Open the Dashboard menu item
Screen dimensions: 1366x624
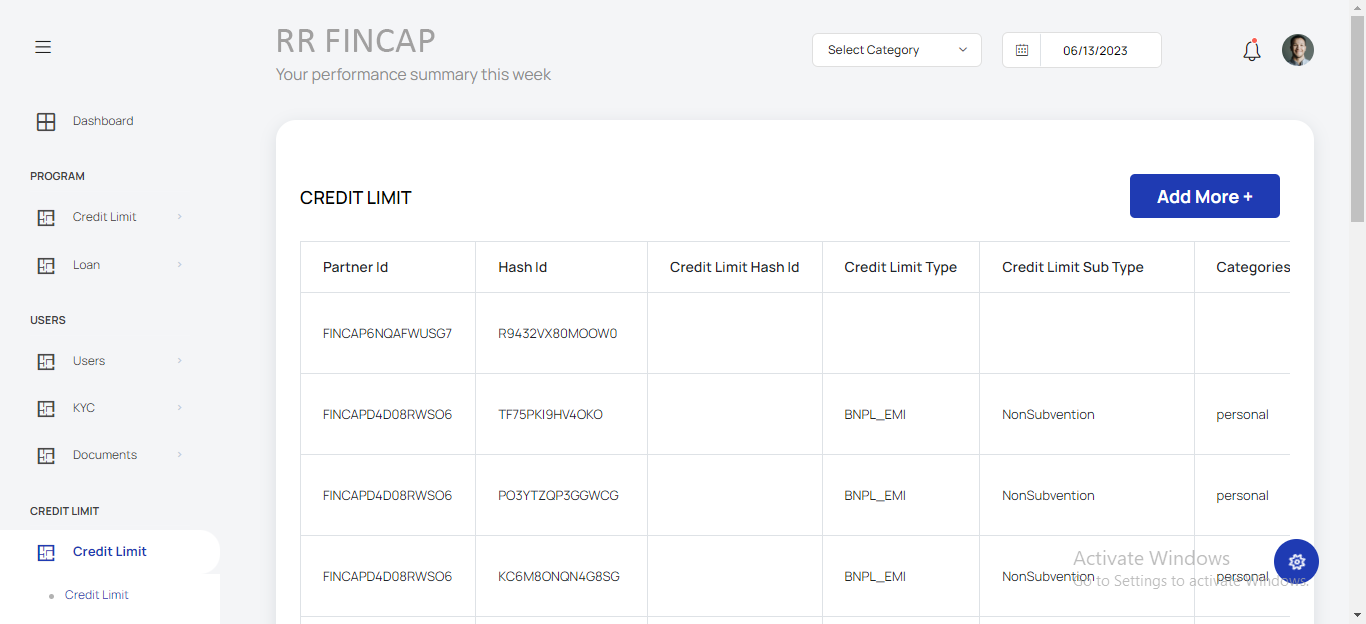point(103,121)
